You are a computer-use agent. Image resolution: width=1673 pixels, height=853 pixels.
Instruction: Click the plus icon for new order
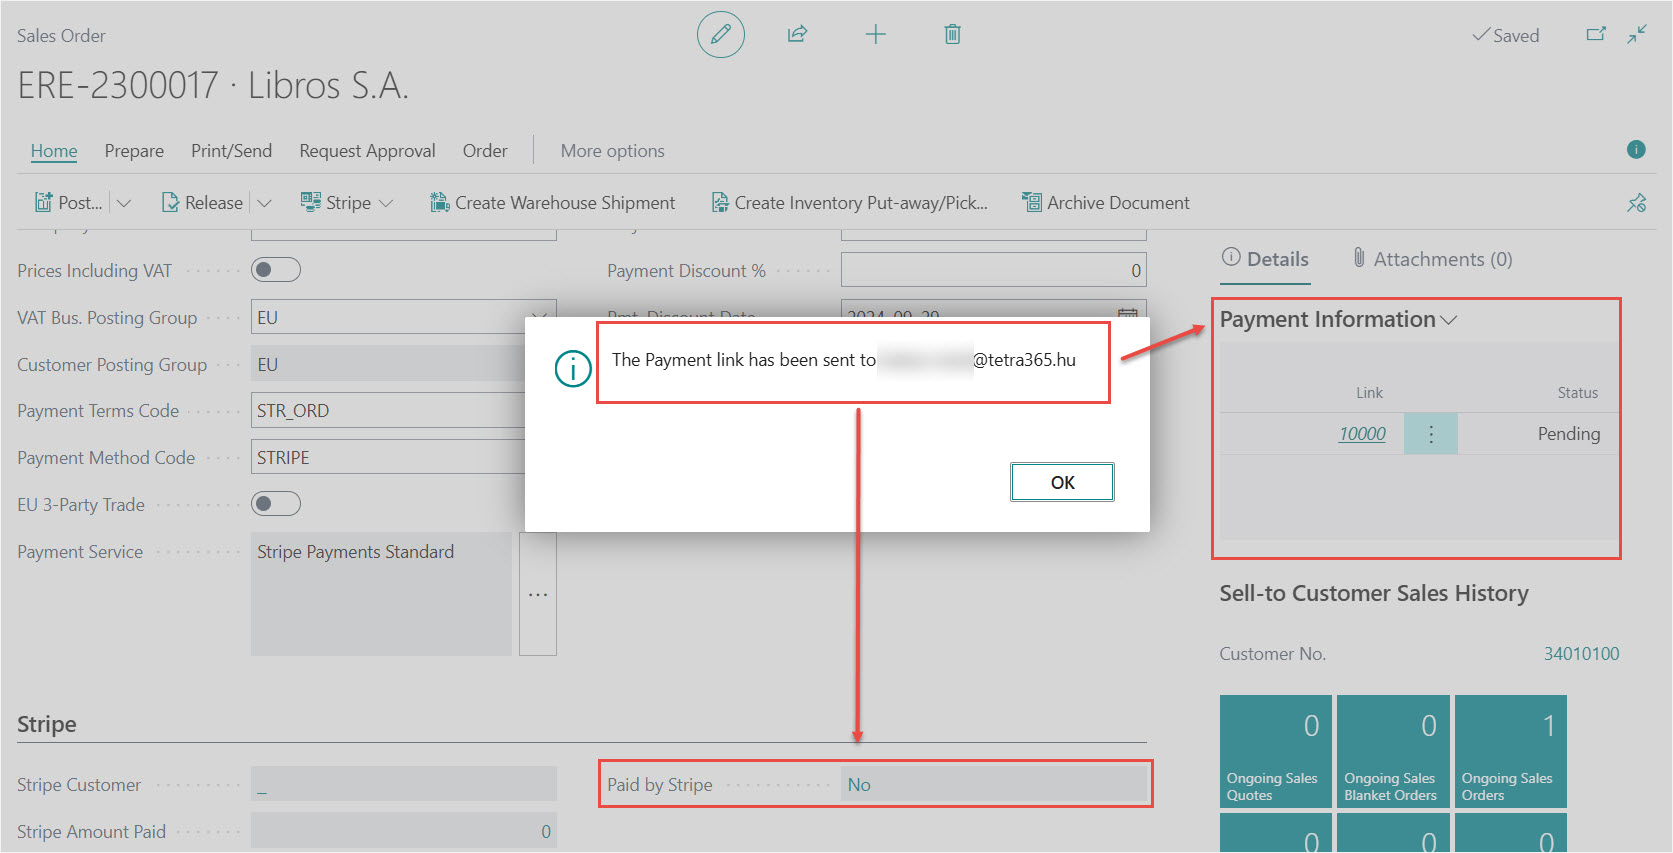click(875, 35)
